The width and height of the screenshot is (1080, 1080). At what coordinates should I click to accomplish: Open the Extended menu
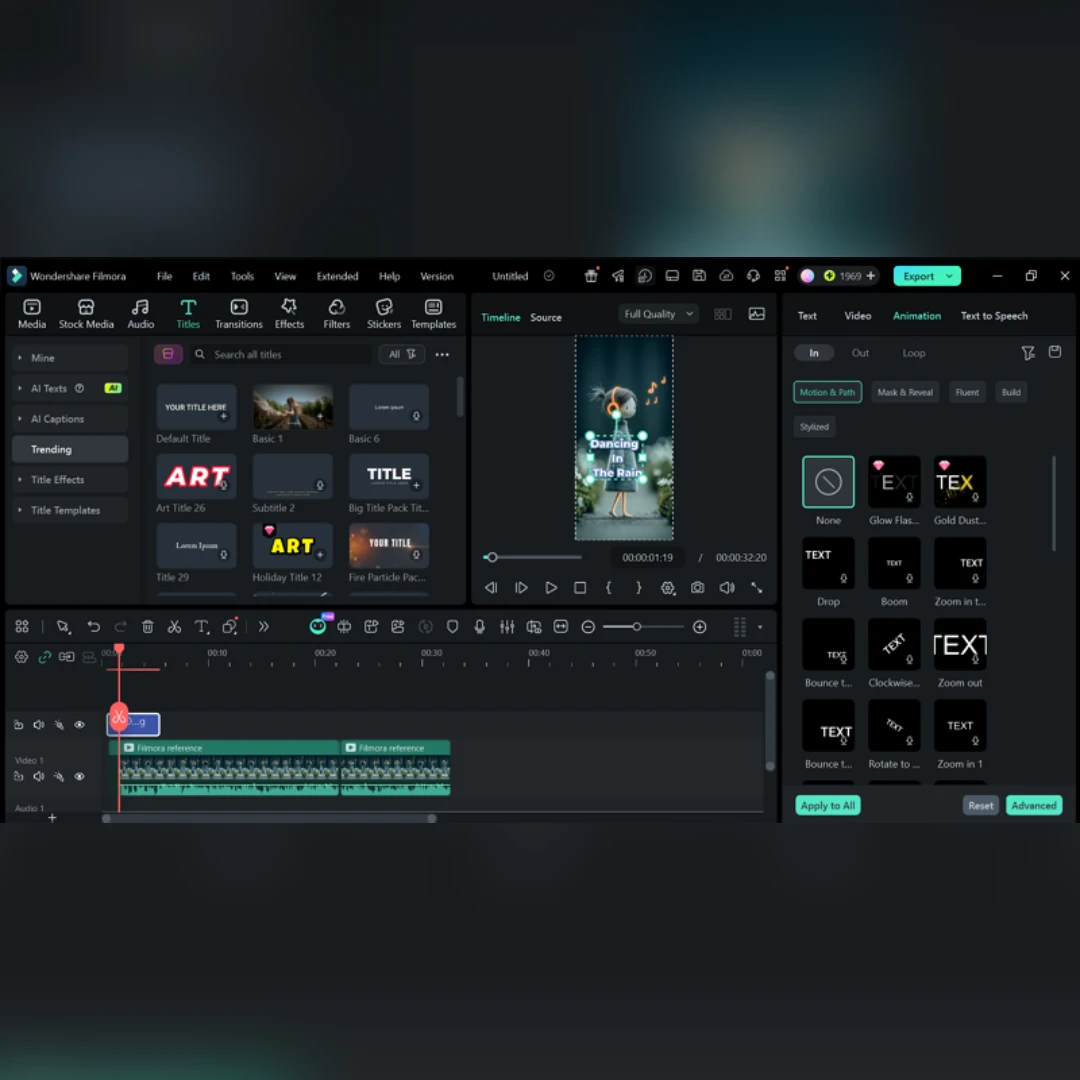tap(338, 276)
